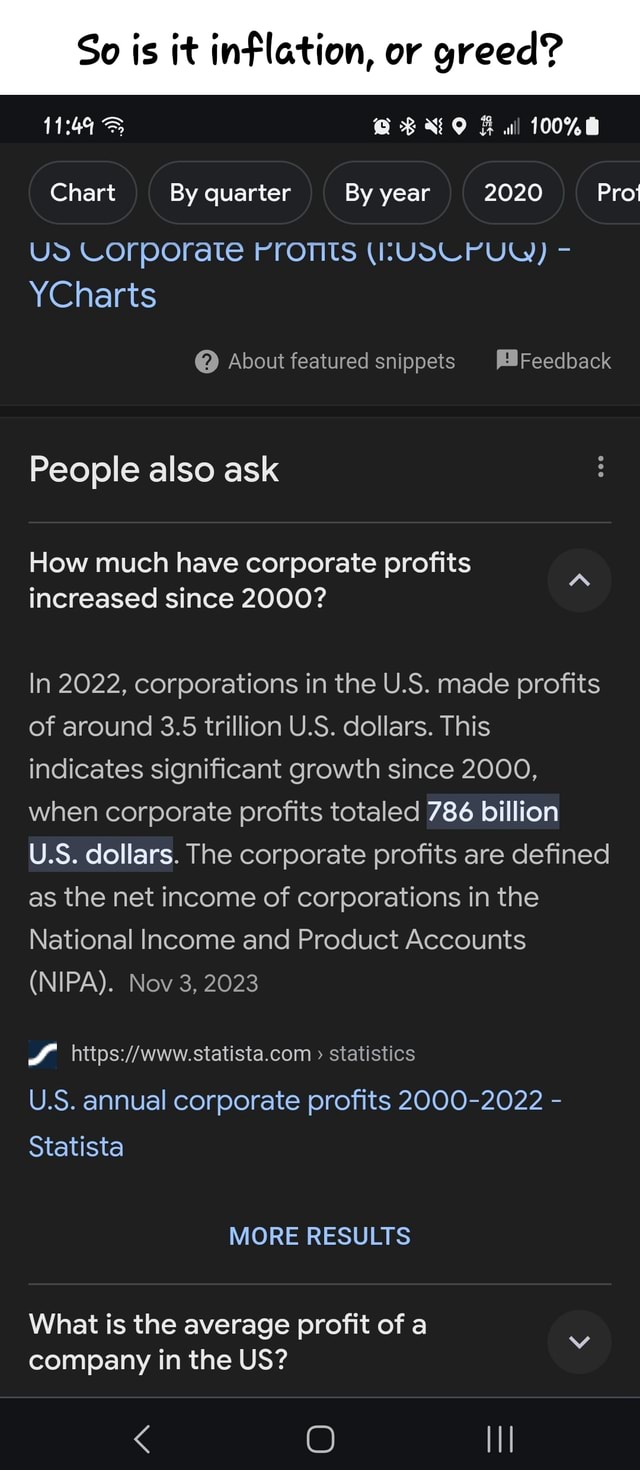Collapse the corporate profits since 2000 answer
The width and height of the screenshot is (640, 1470).
579,580
